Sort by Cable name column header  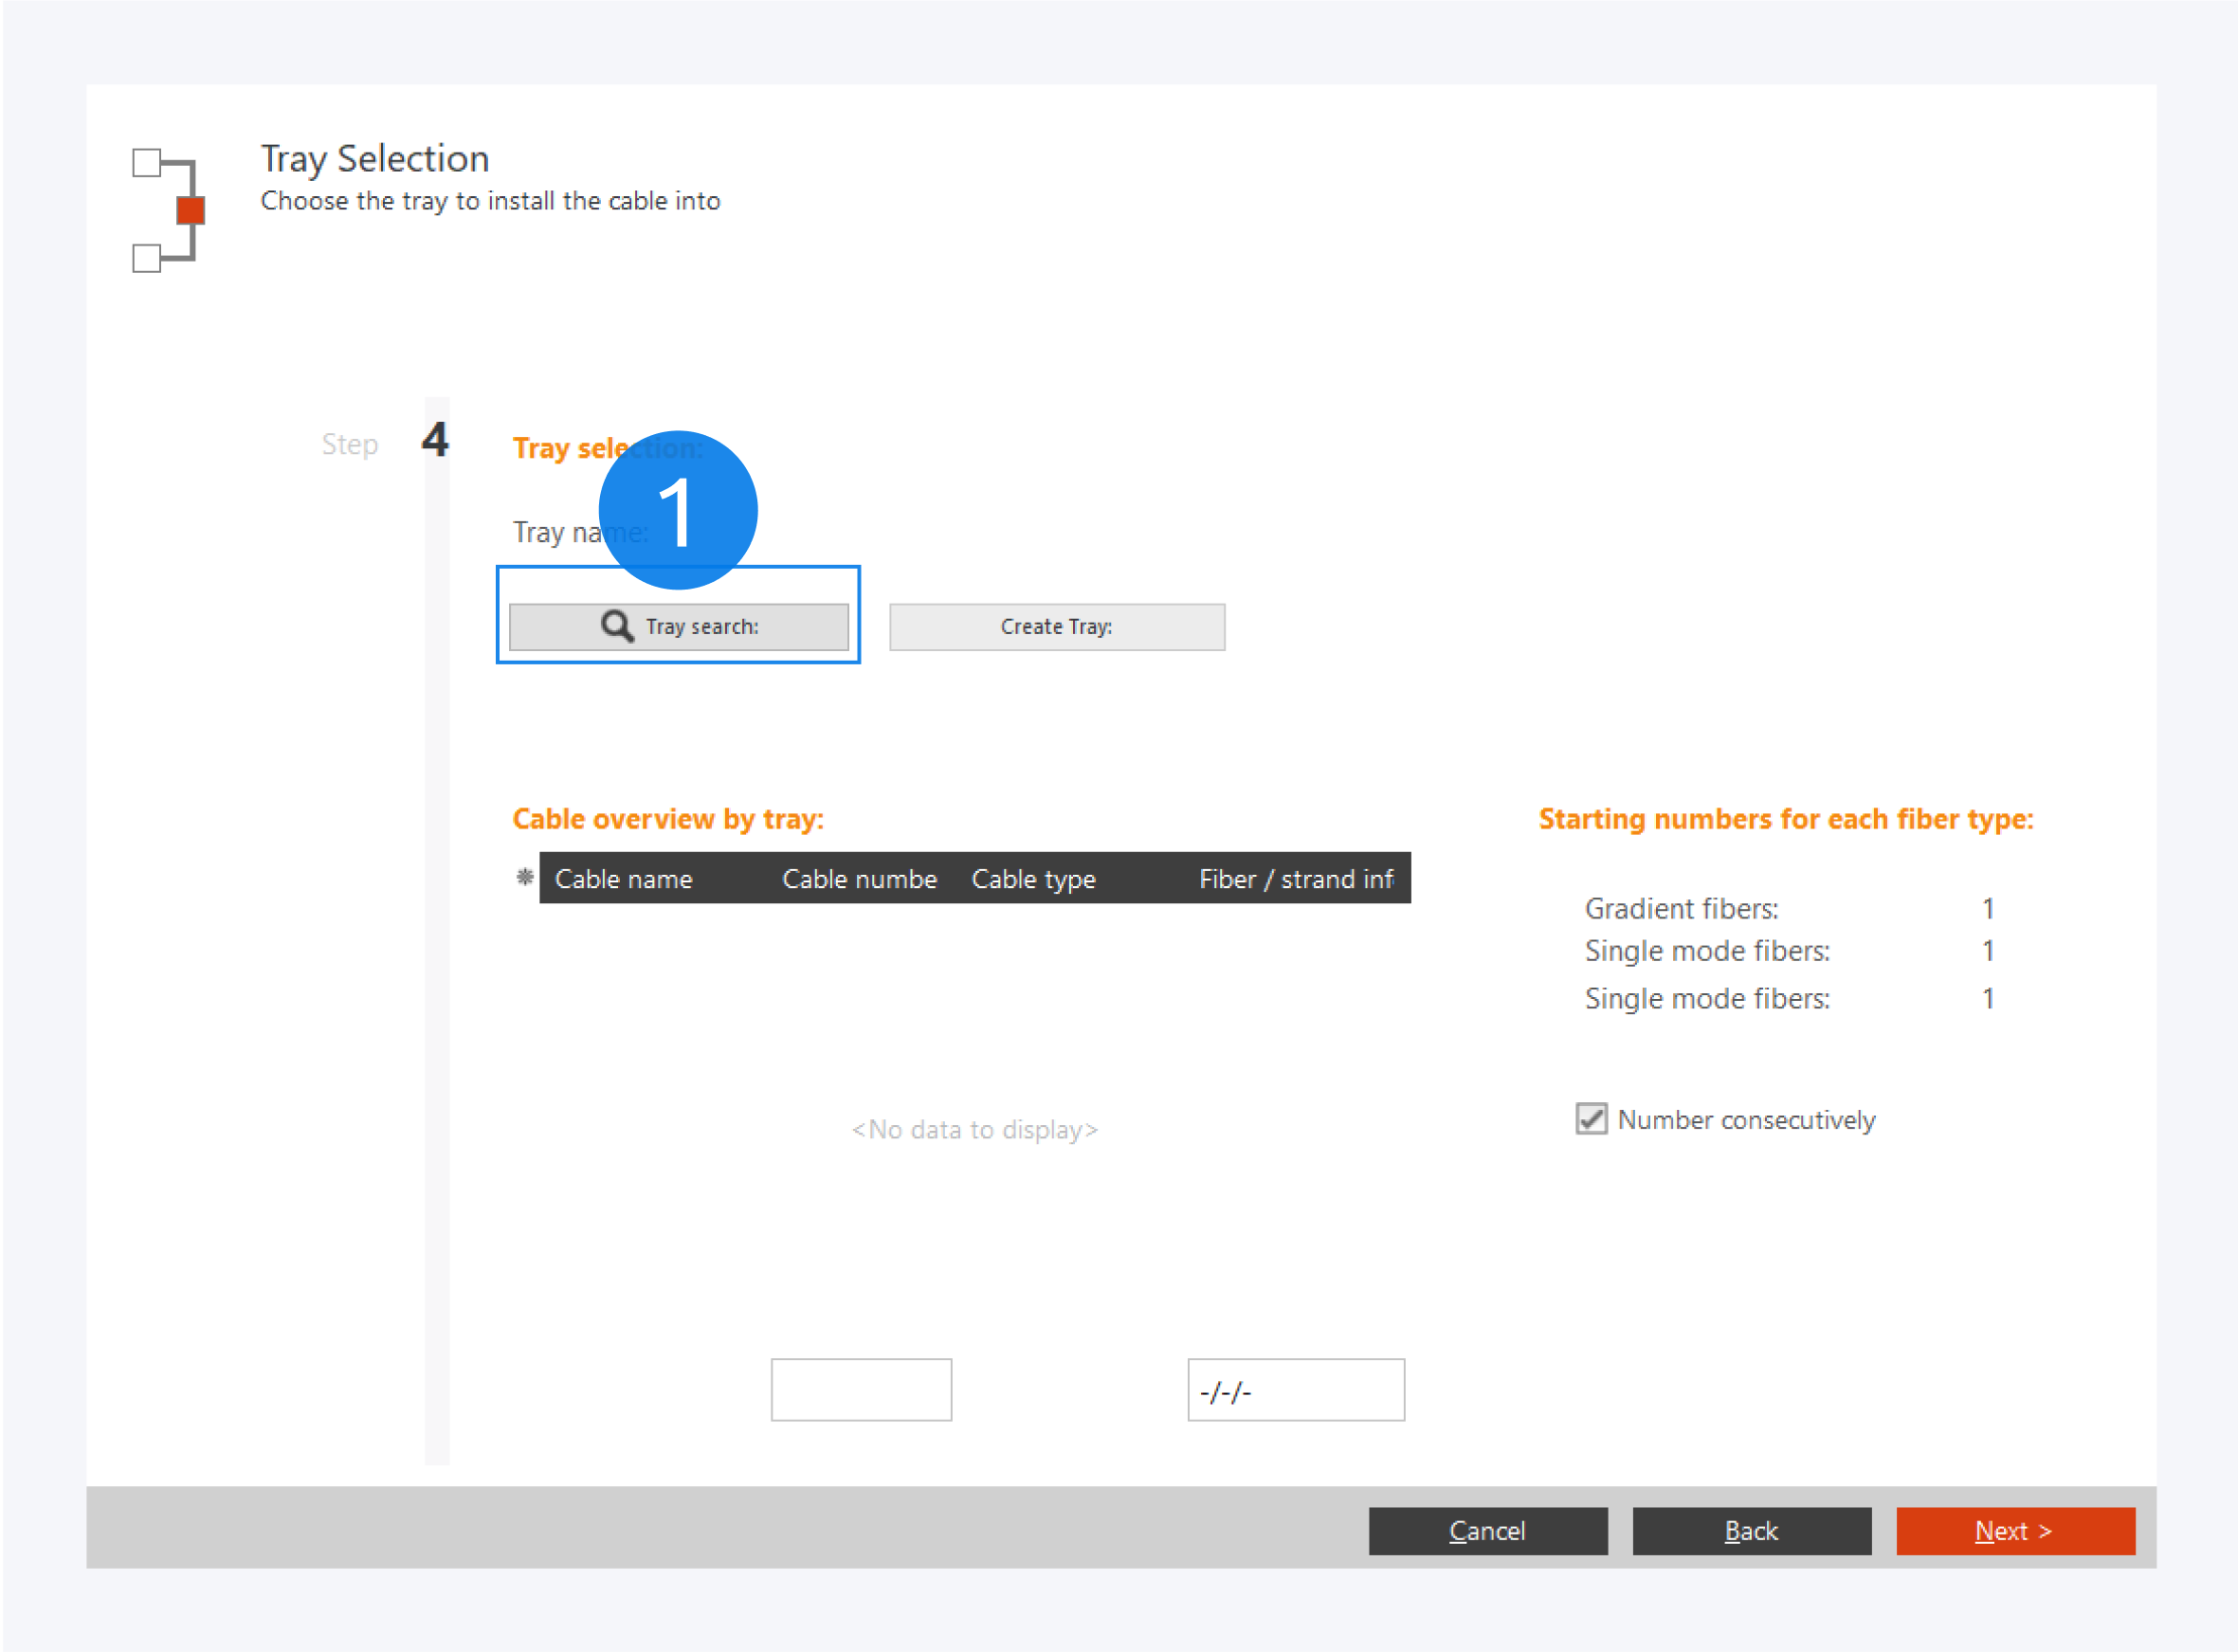(x=623, y=879)
